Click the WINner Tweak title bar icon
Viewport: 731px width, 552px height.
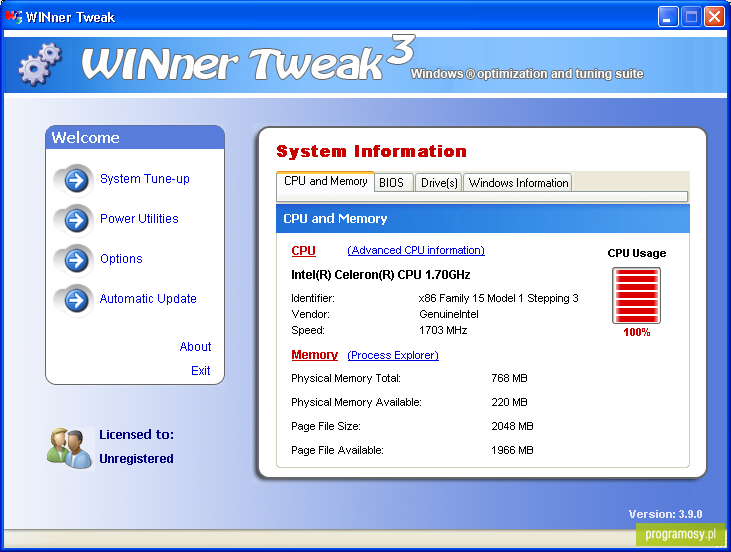coord(14,17)
